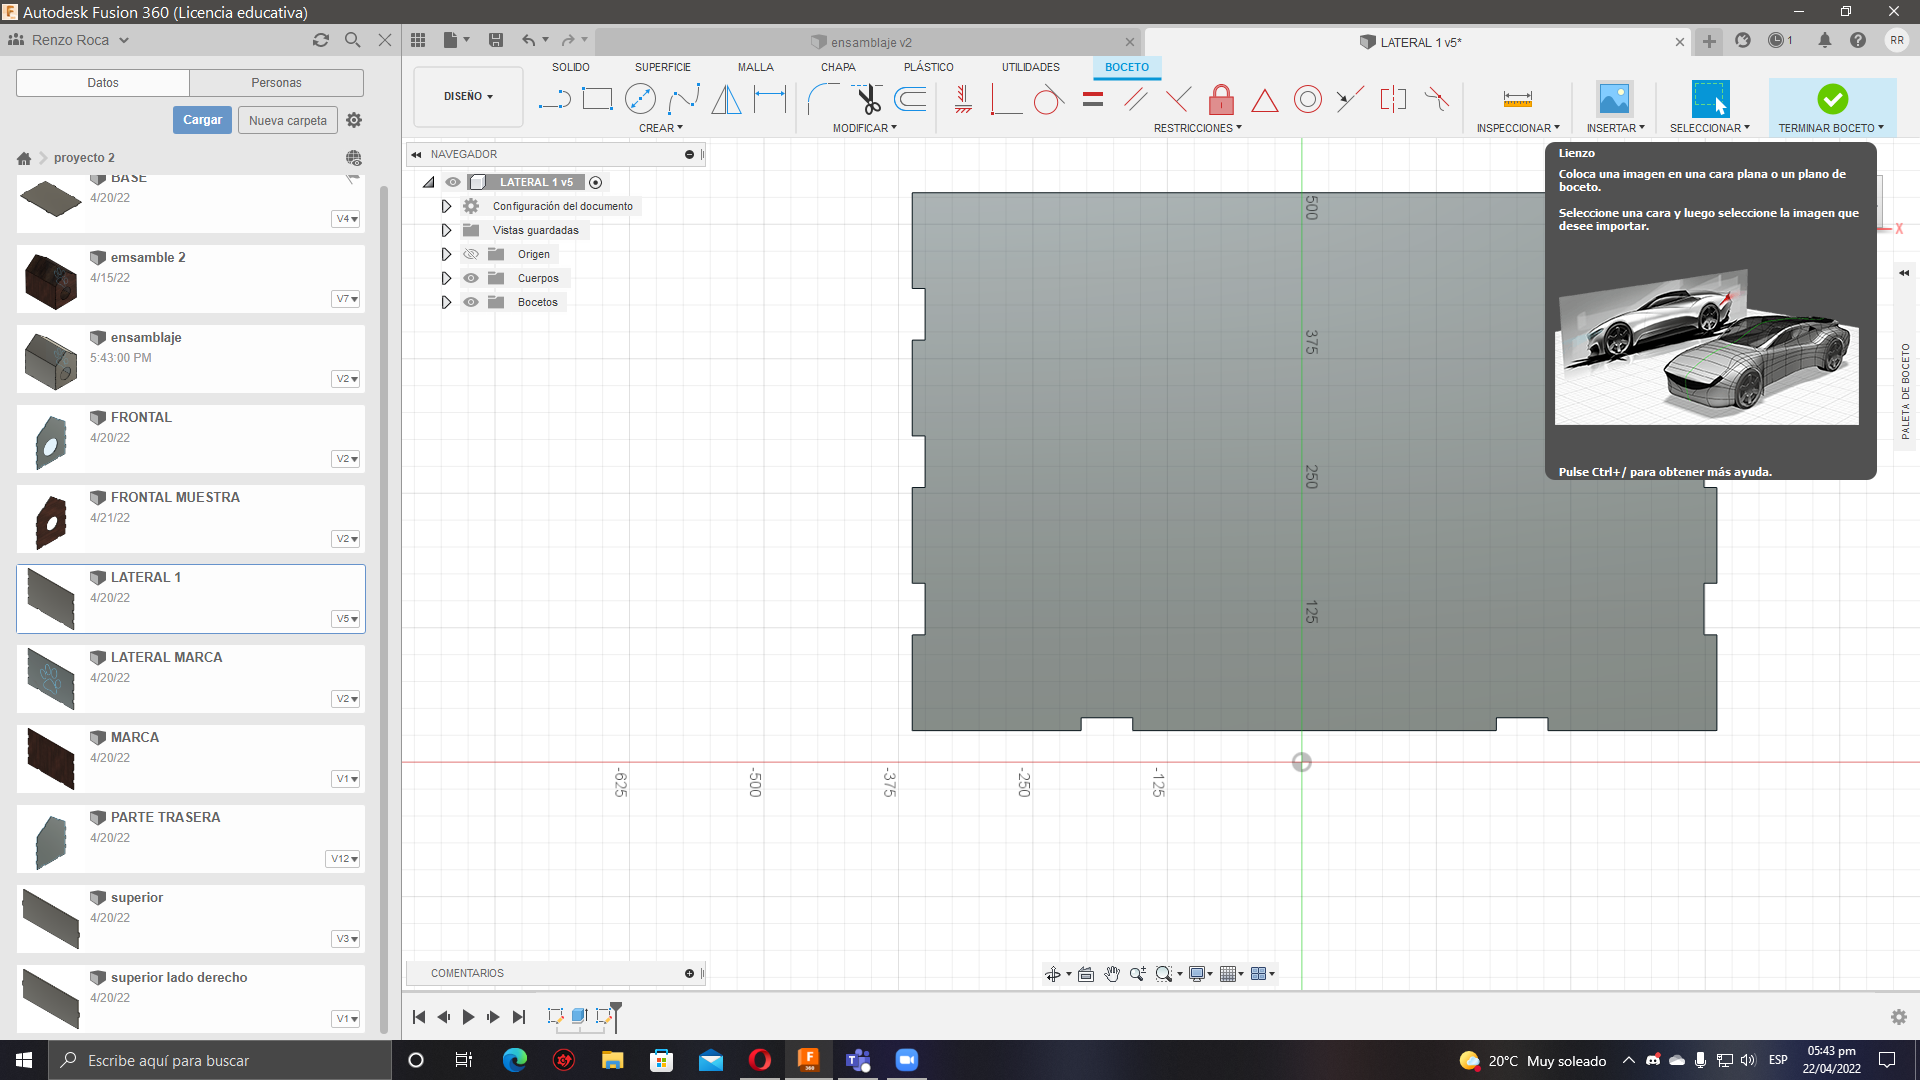1920x1080 pixels.
Task: Select the Sketch Dimension tool
Action: coord(770,99)
